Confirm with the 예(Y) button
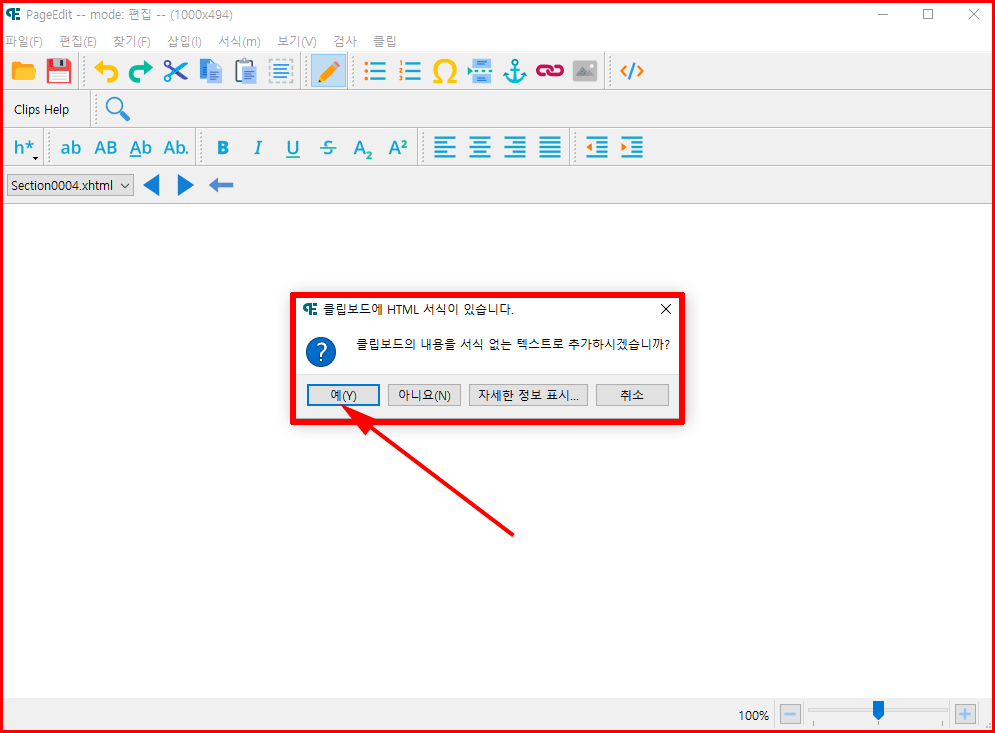Viewport: 995px width, 733px height. (343, 395)
